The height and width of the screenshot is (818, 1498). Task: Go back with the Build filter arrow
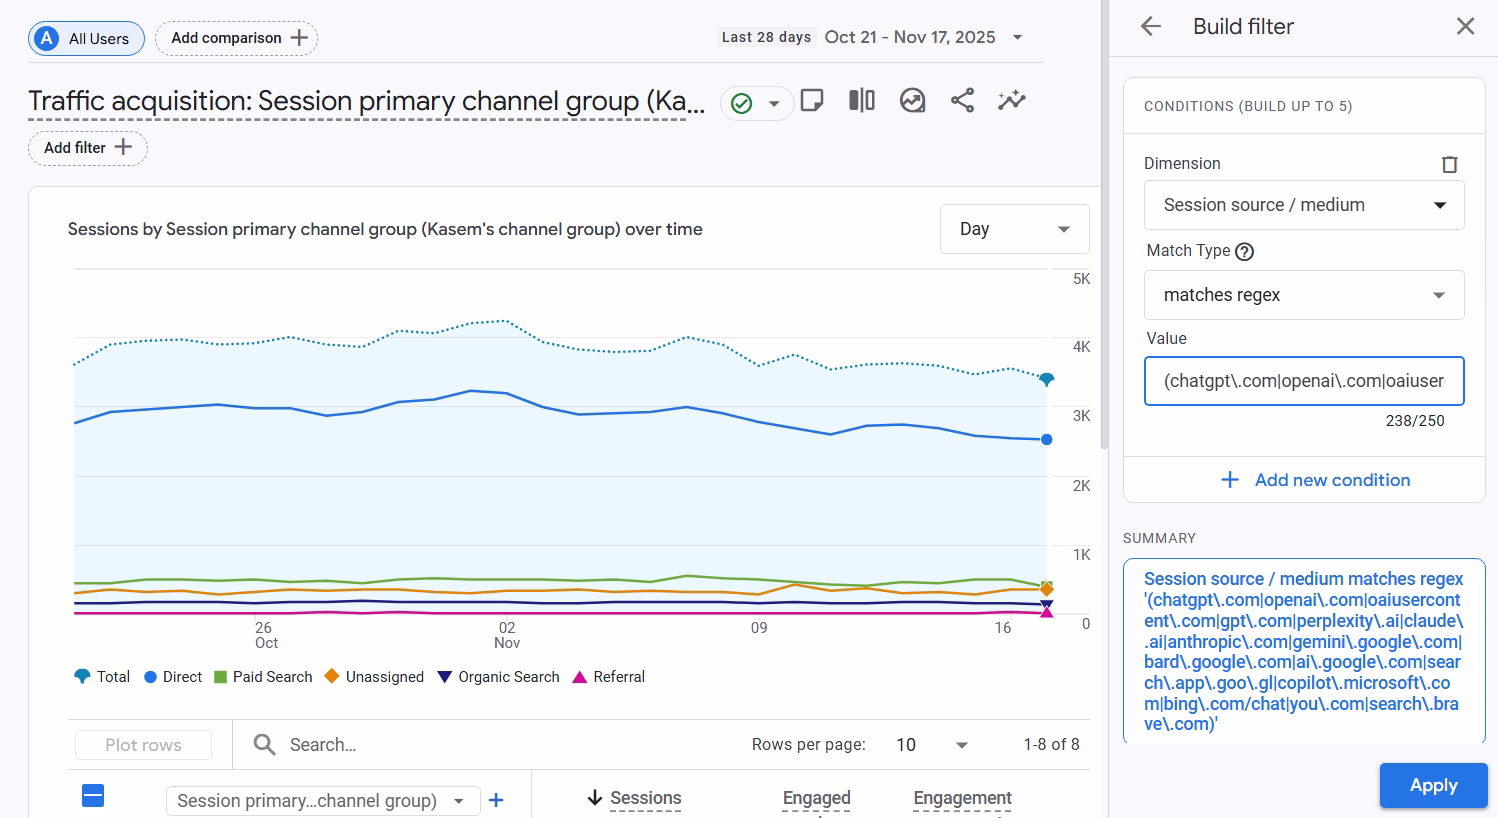(x=1151, y=27)
